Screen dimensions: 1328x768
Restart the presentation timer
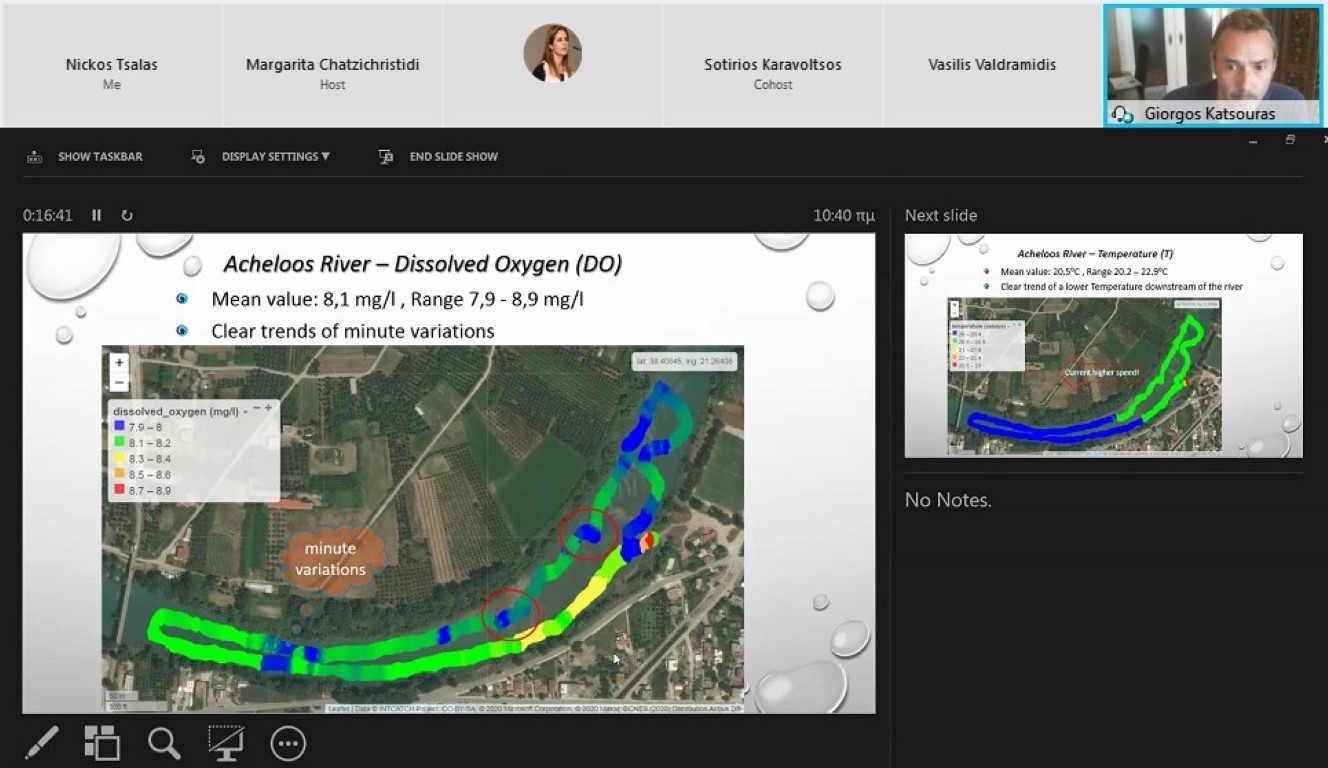coord(127,215)
